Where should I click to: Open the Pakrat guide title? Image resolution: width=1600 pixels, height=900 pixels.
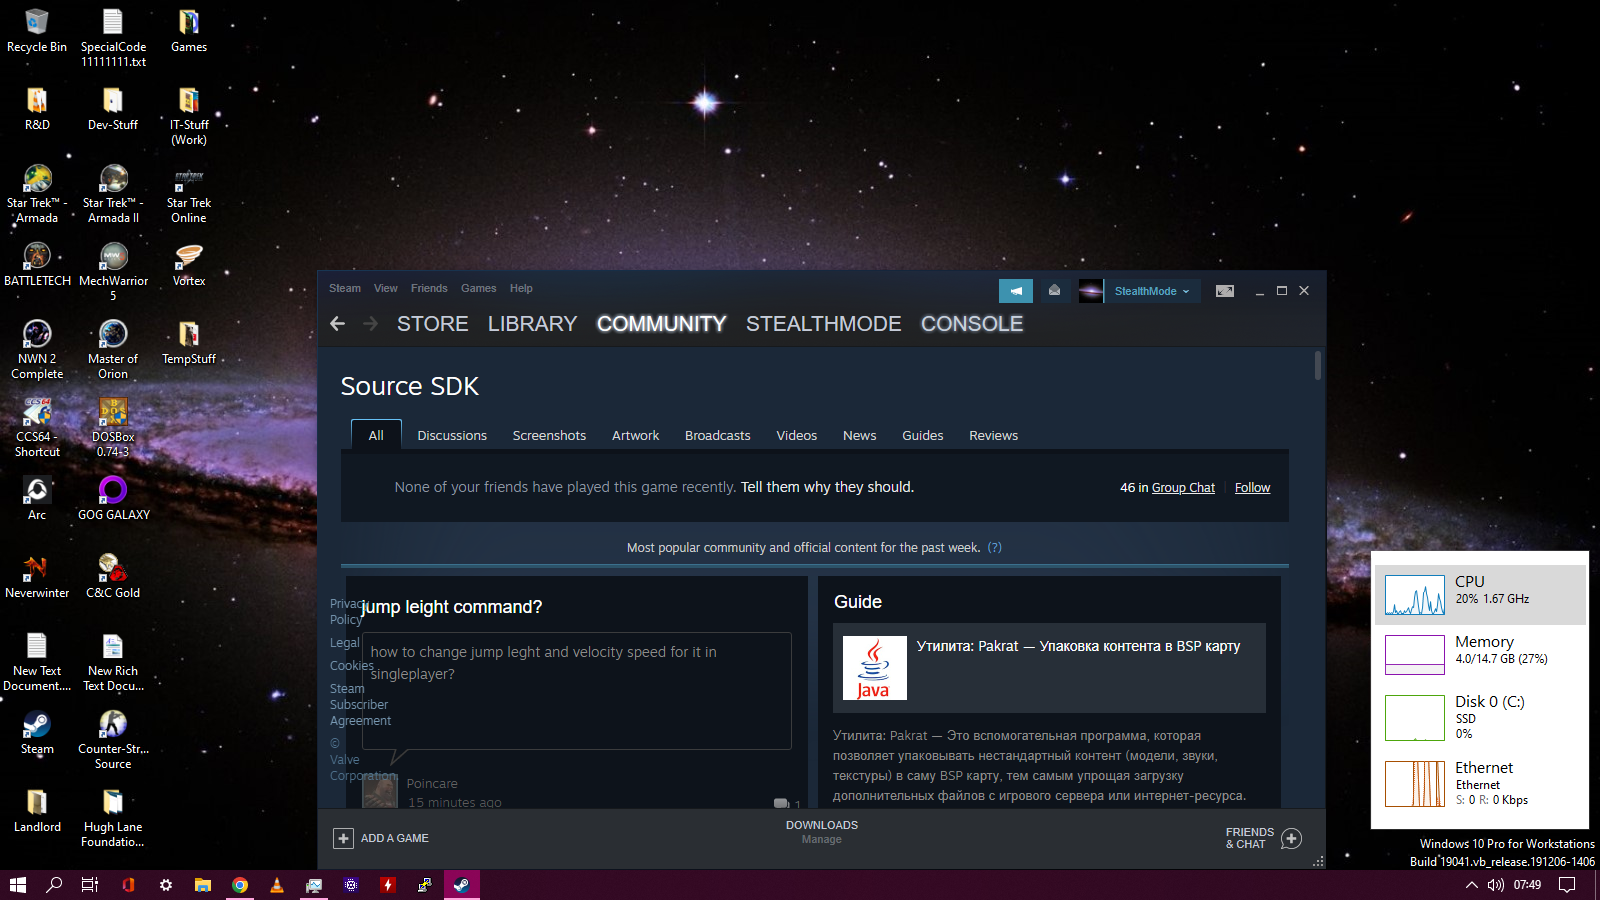[1078, 646]
